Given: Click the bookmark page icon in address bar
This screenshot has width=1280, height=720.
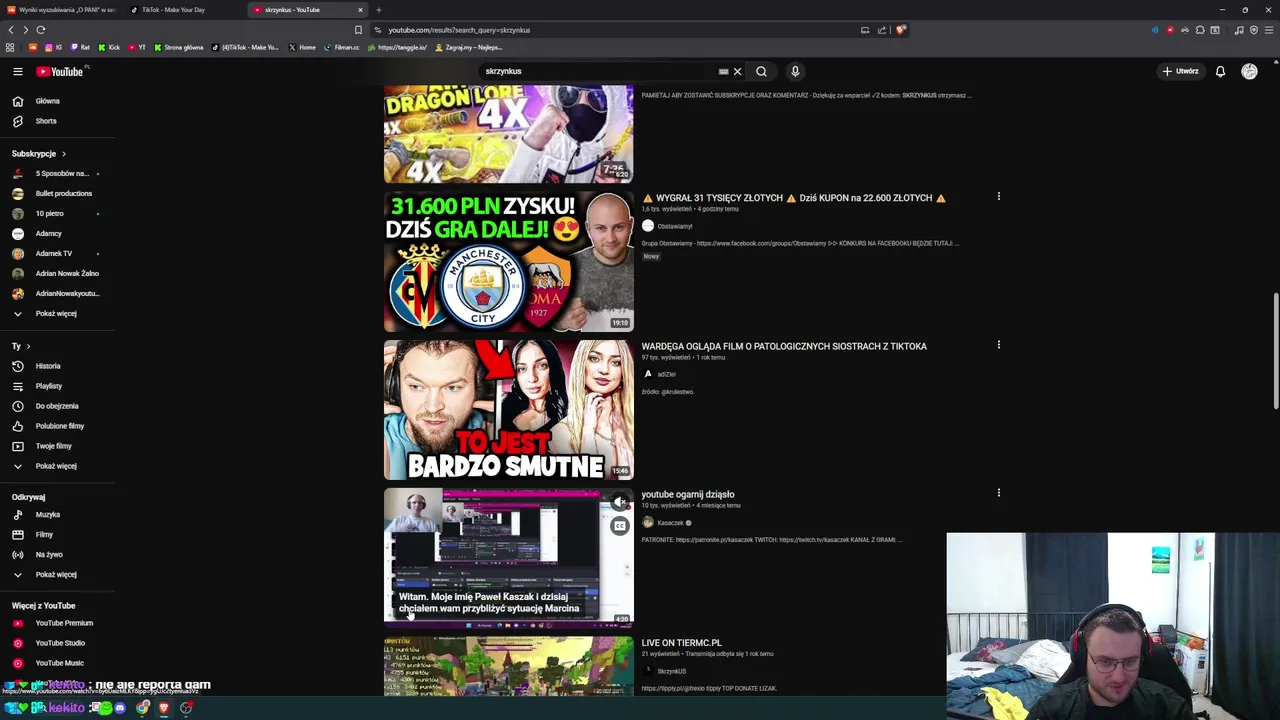Looking at the screenshot, I should click(x=358, y=30).
